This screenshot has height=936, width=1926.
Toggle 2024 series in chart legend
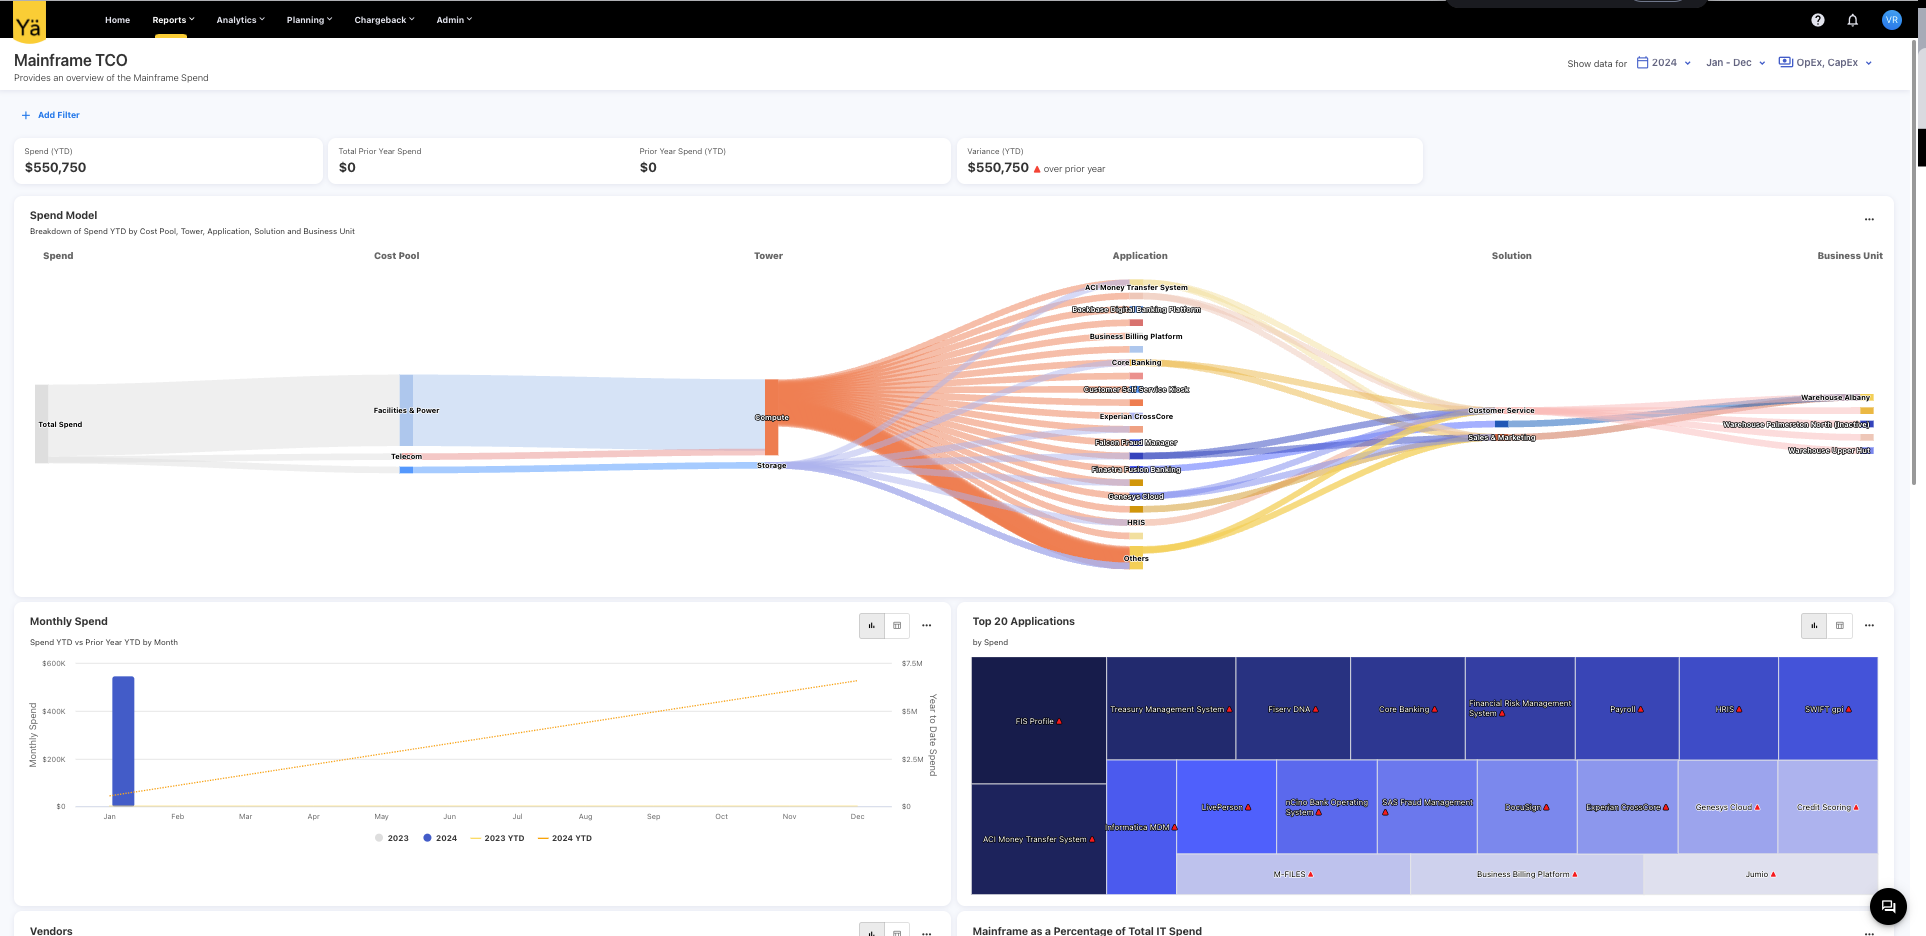pyautogui.click(x=440, y=838)
